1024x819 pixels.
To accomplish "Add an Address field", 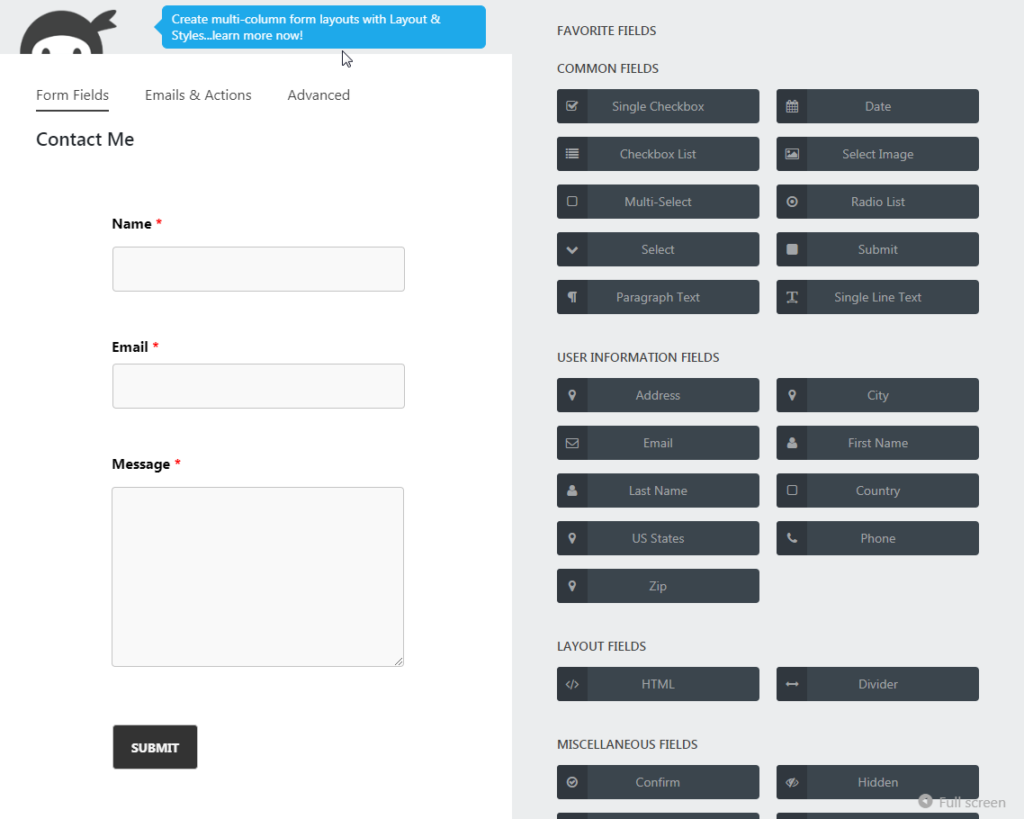I will pyautogui.click(x=658, y=394).
